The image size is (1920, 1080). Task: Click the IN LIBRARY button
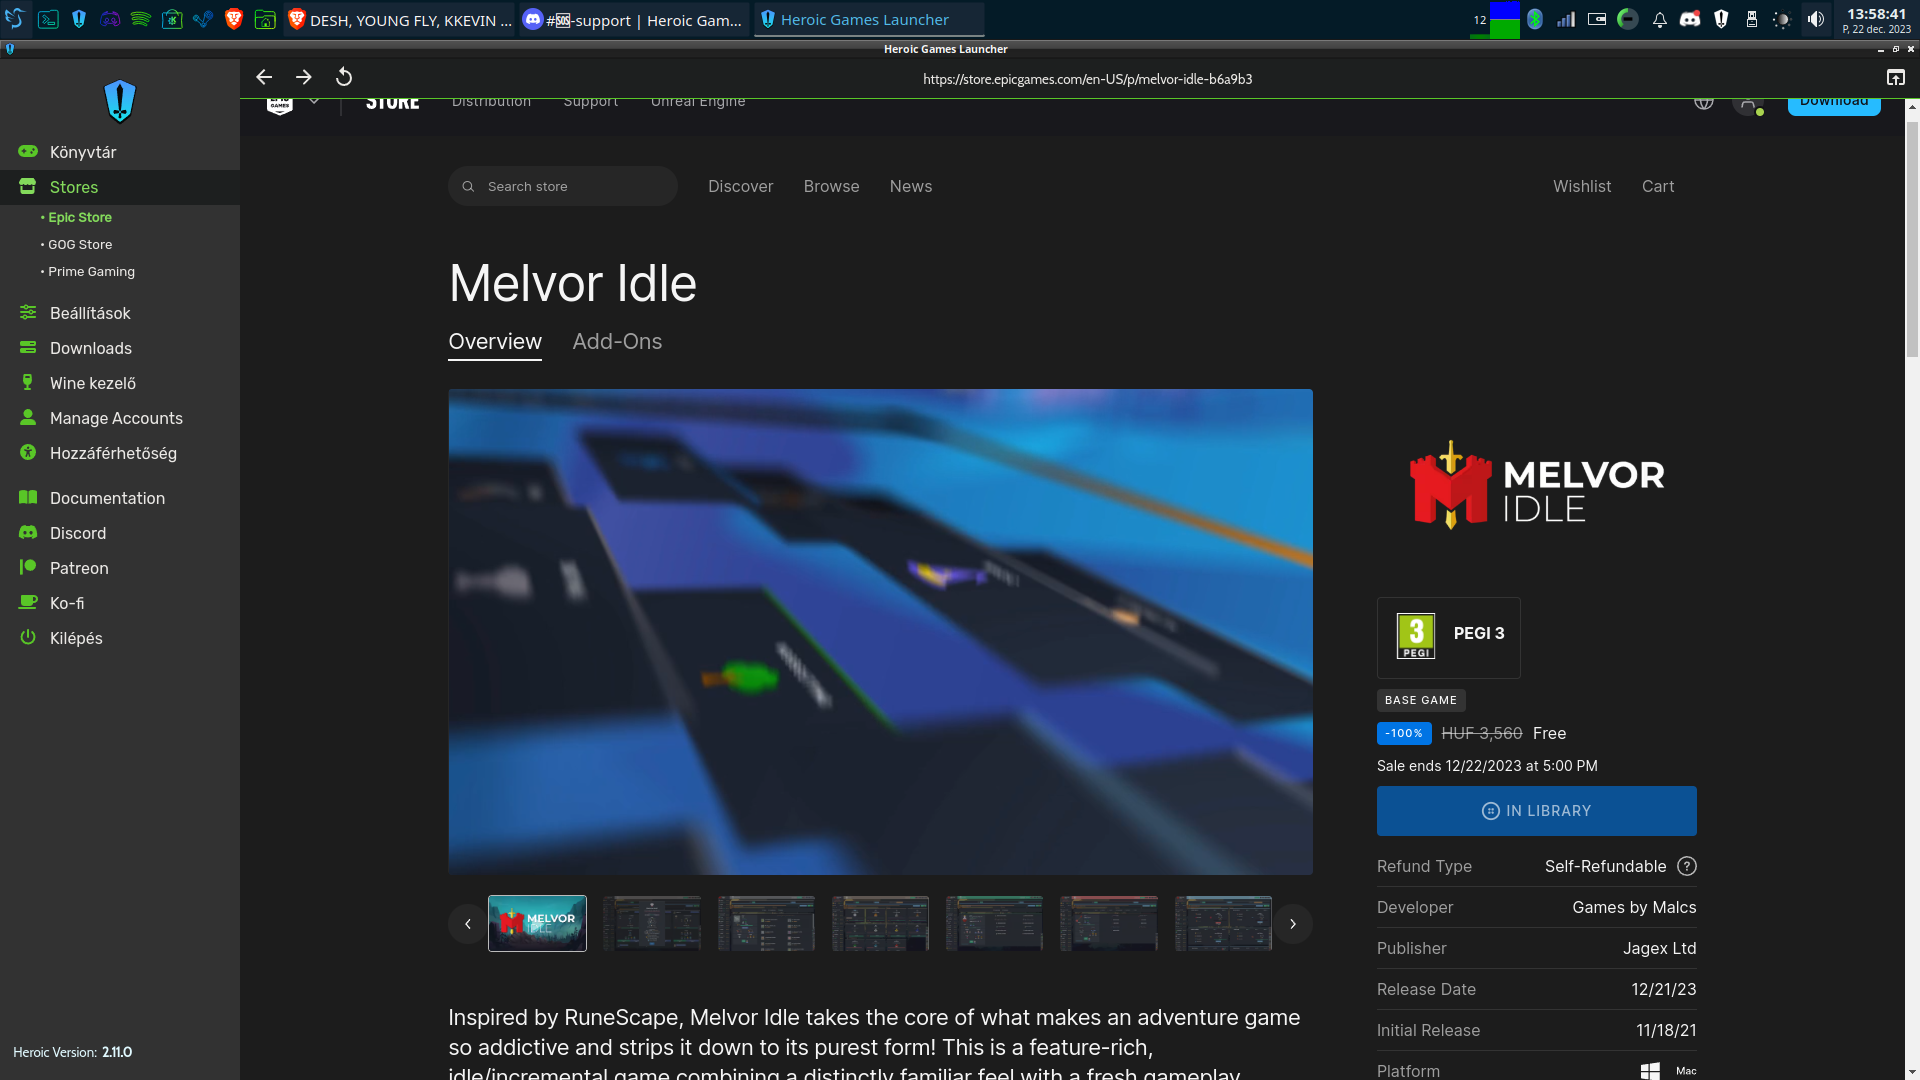[1536, 811]
